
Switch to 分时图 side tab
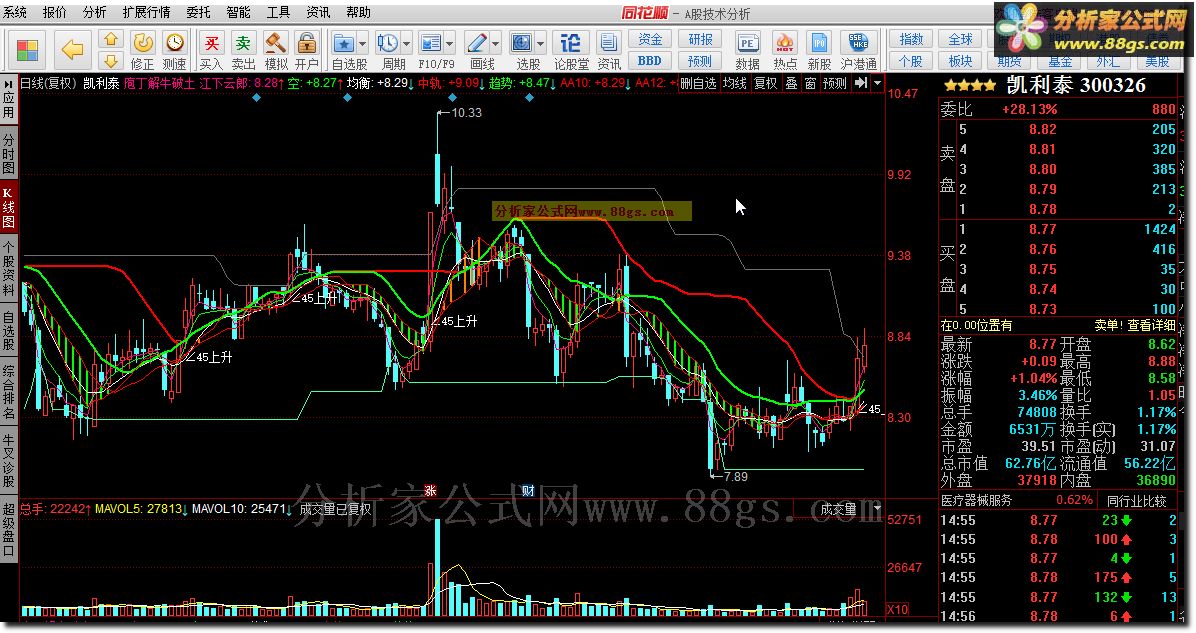pyautogui.click(x=8, y=154)
